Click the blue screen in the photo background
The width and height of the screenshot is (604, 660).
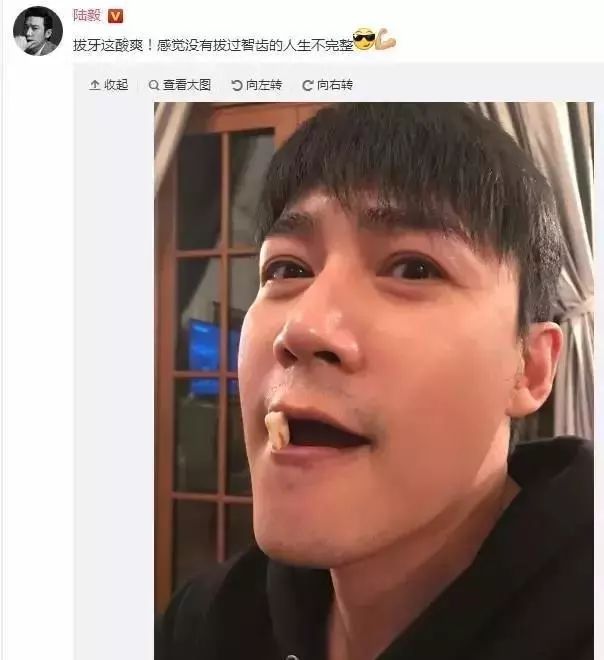tap(208, 357)
